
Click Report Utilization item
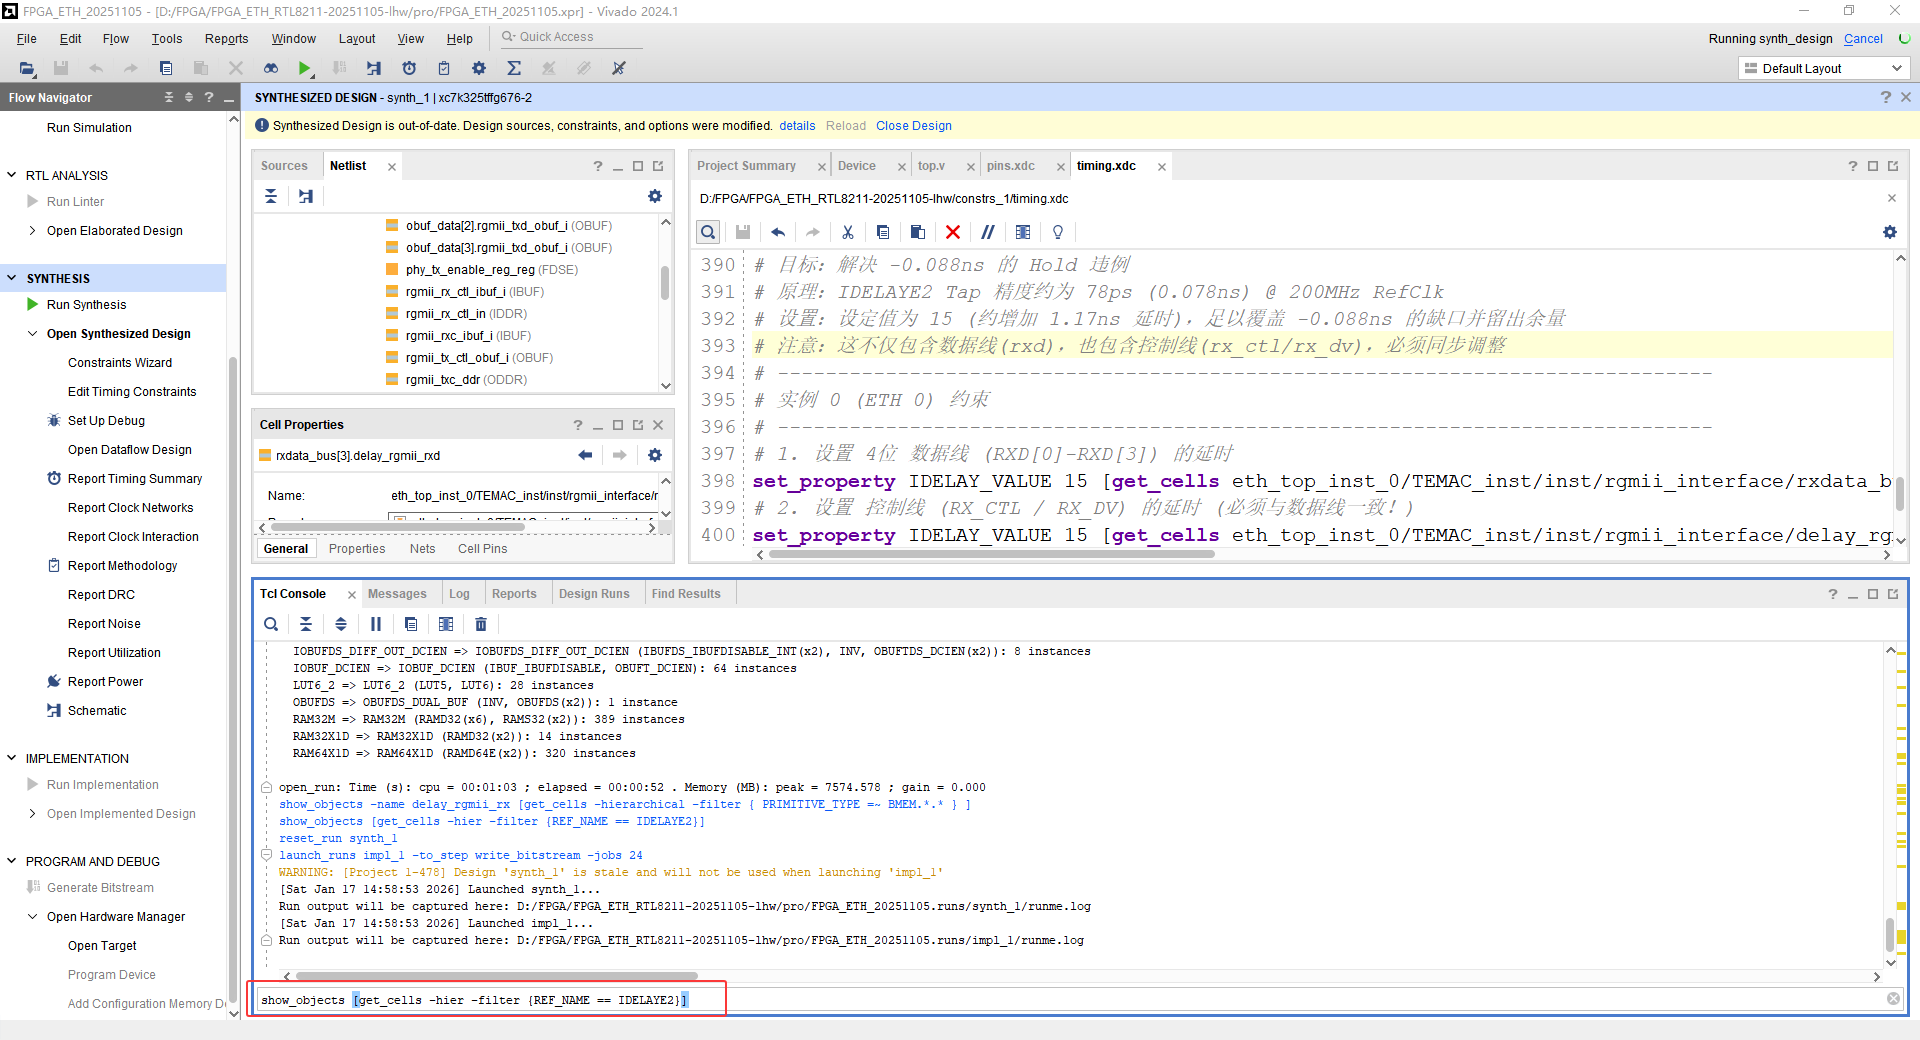pyautogui.click(x=114, y=653)
